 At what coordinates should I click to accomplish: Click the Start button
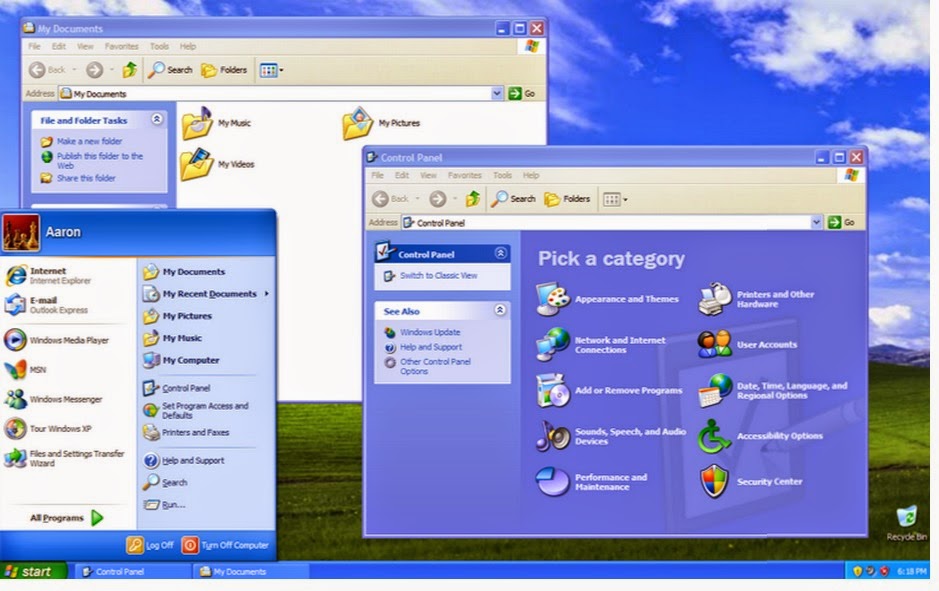(x=33, y=572)
